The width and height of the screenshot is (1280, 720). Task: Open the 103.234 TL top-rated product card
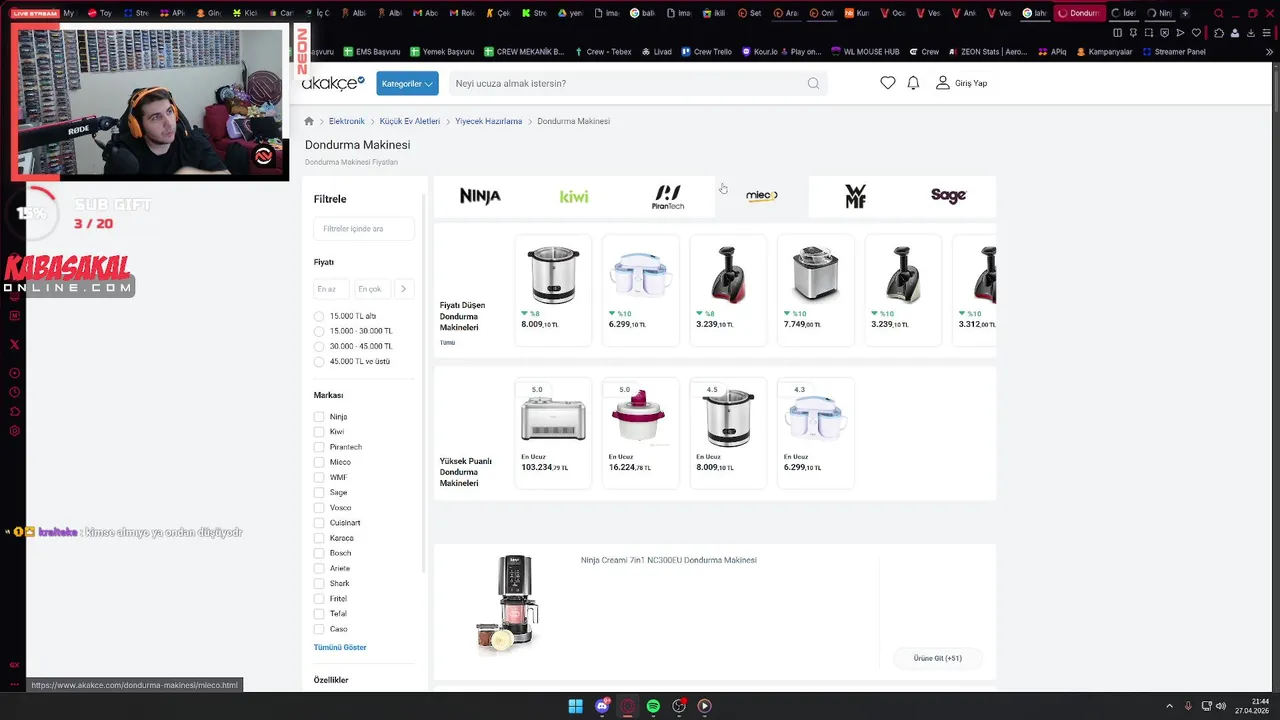tap(553, 432)
